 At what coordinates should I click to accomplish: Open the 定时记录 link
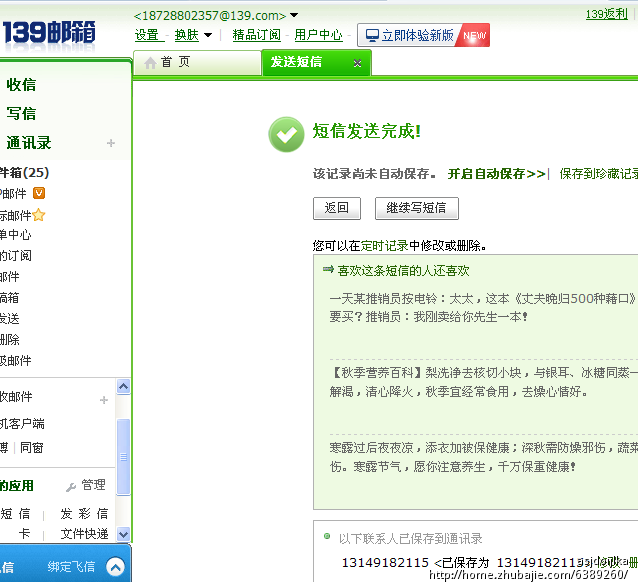(385, 246)
